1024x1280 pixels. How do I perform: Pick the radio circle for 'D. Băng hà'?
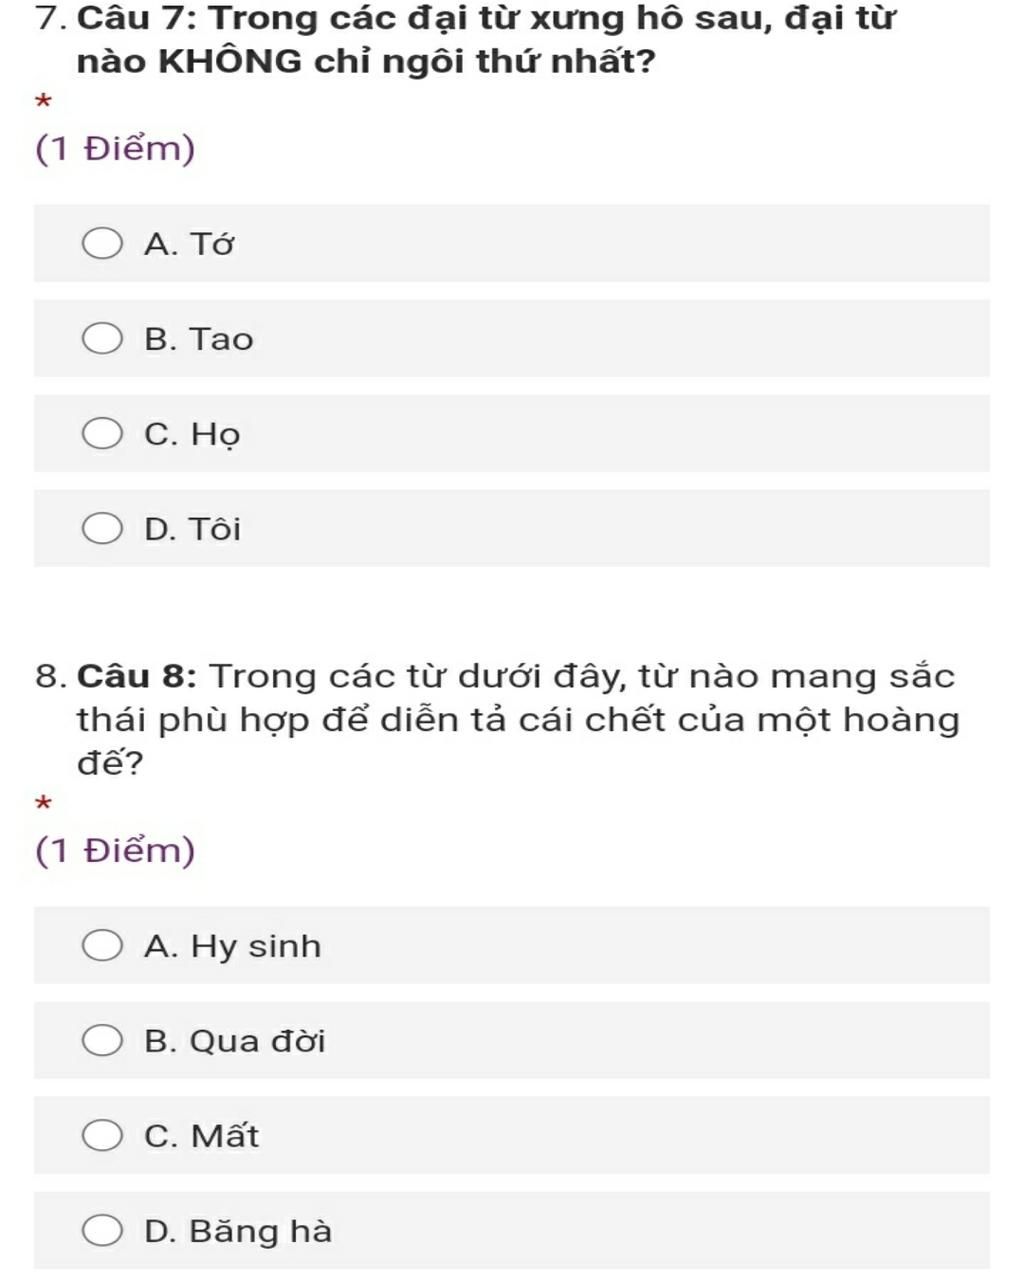pyautogui.click(x=102, y=1231)
